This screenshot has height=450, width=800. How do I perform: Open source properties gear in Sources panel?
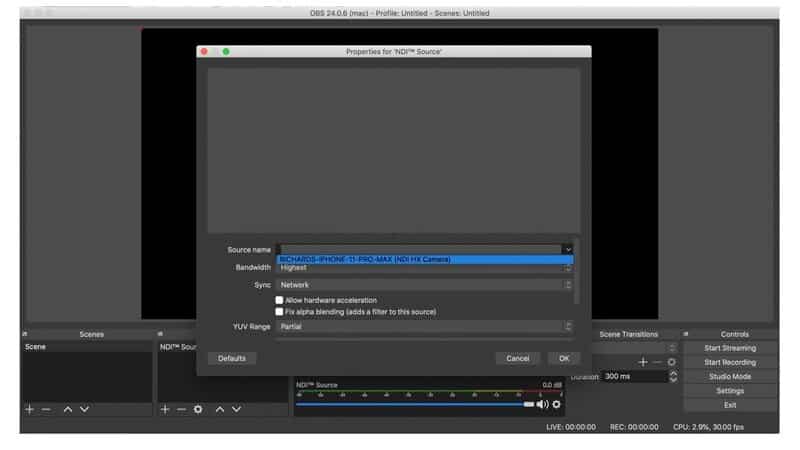(198, 409)
